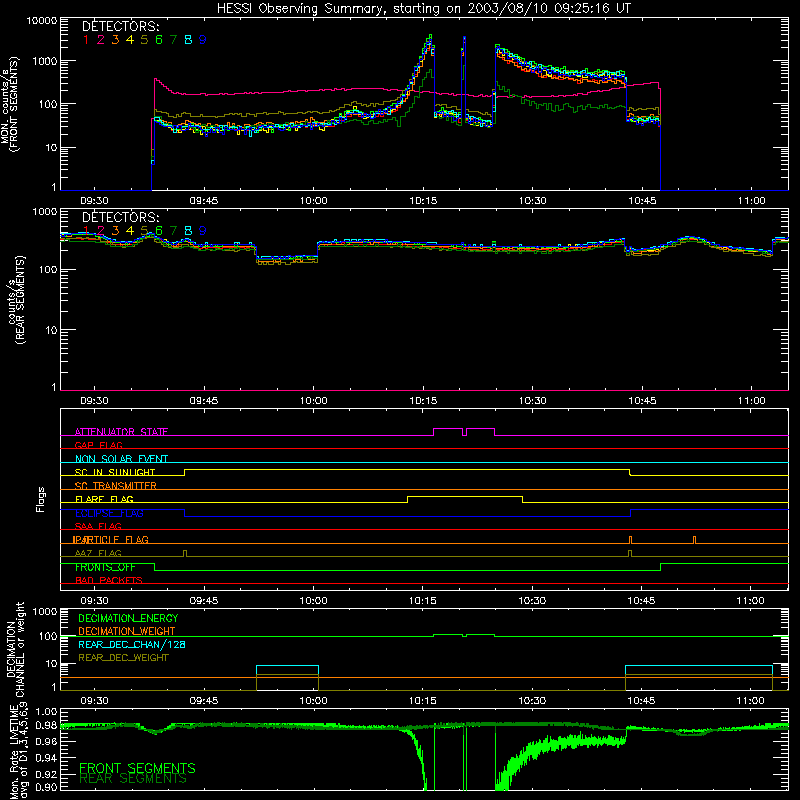Select the BAD_PACKETS flag label

[x=109, y=580]
